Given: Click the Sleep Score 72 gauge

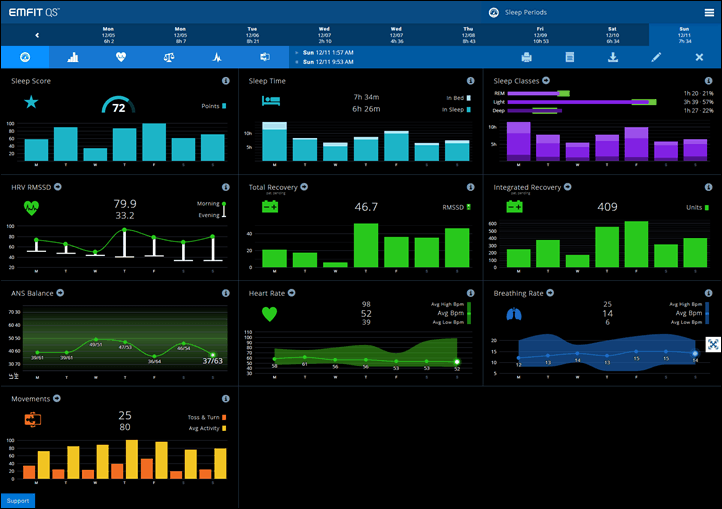Looking at the screenshot, I should (x=118, y=105).
